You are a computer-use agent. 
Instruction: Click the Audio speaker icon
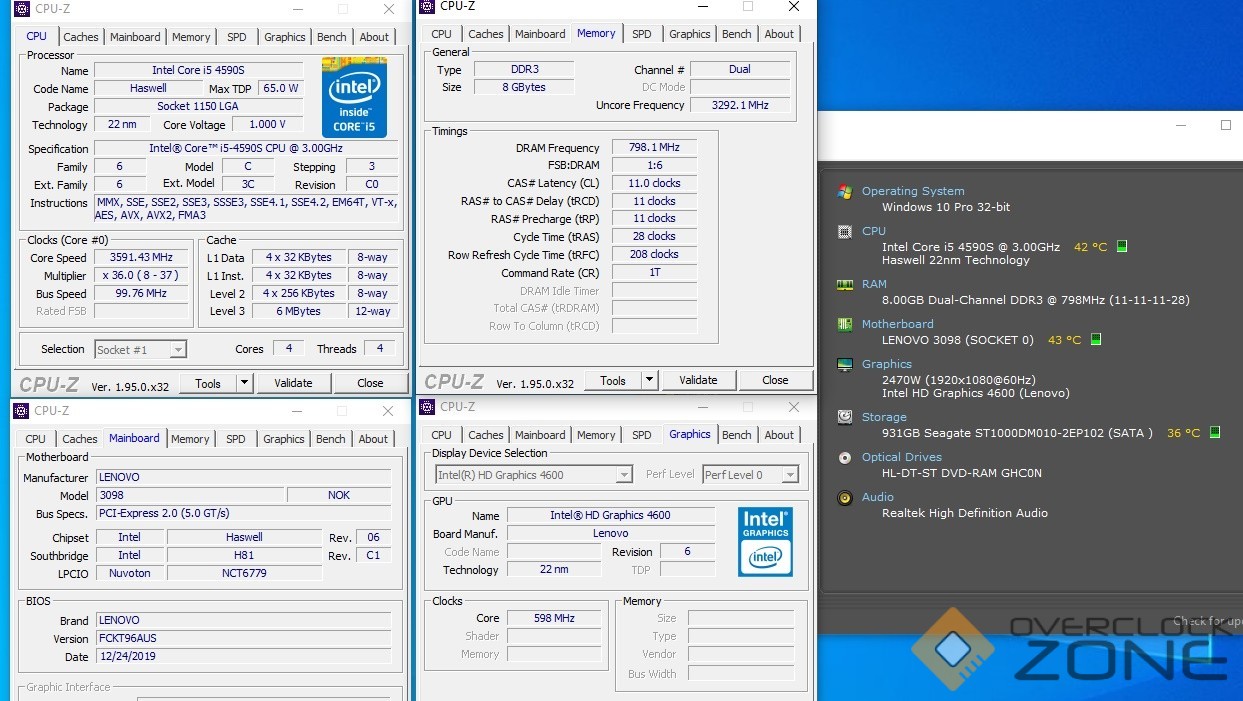[x=845, y=497]
